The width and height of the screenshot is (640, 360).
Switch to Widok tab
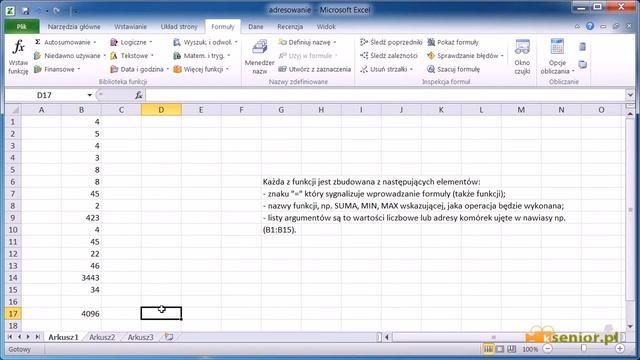(x=326, y=27)
